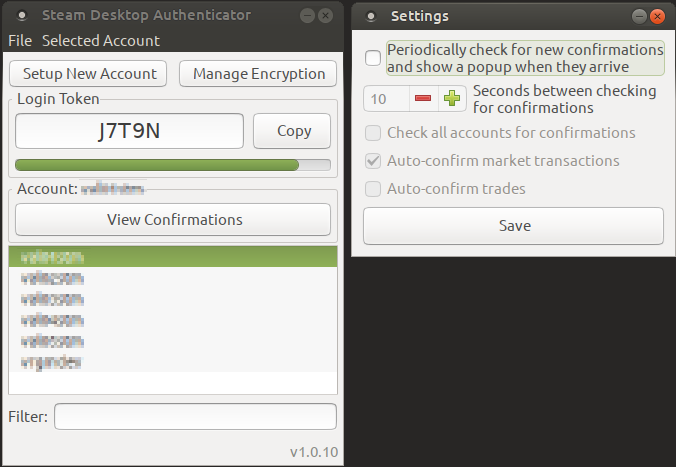
Task: Close the Settings window
Action: 657,17
